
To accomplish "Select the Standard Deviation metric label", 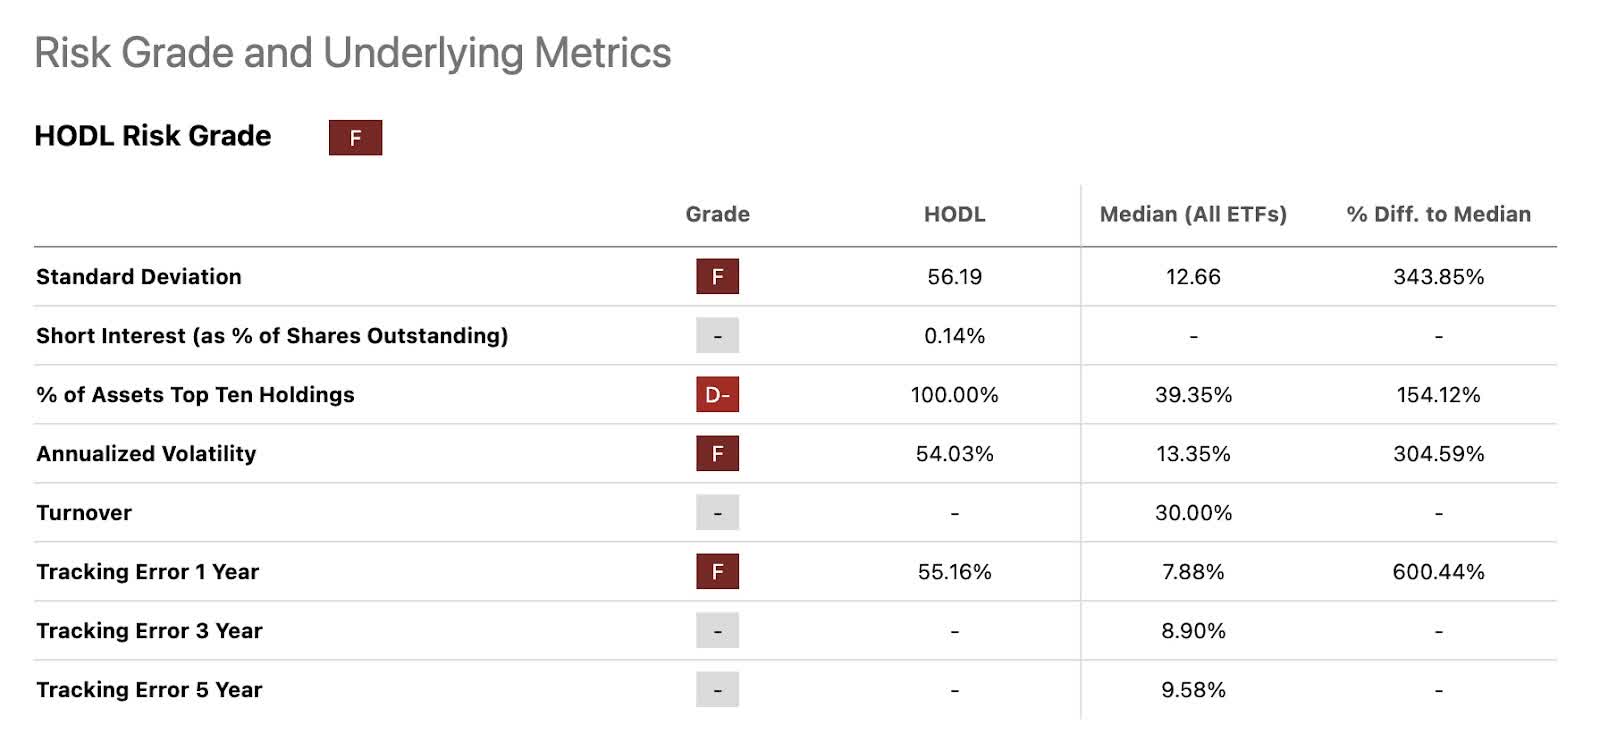I will [x=139, y=277].
